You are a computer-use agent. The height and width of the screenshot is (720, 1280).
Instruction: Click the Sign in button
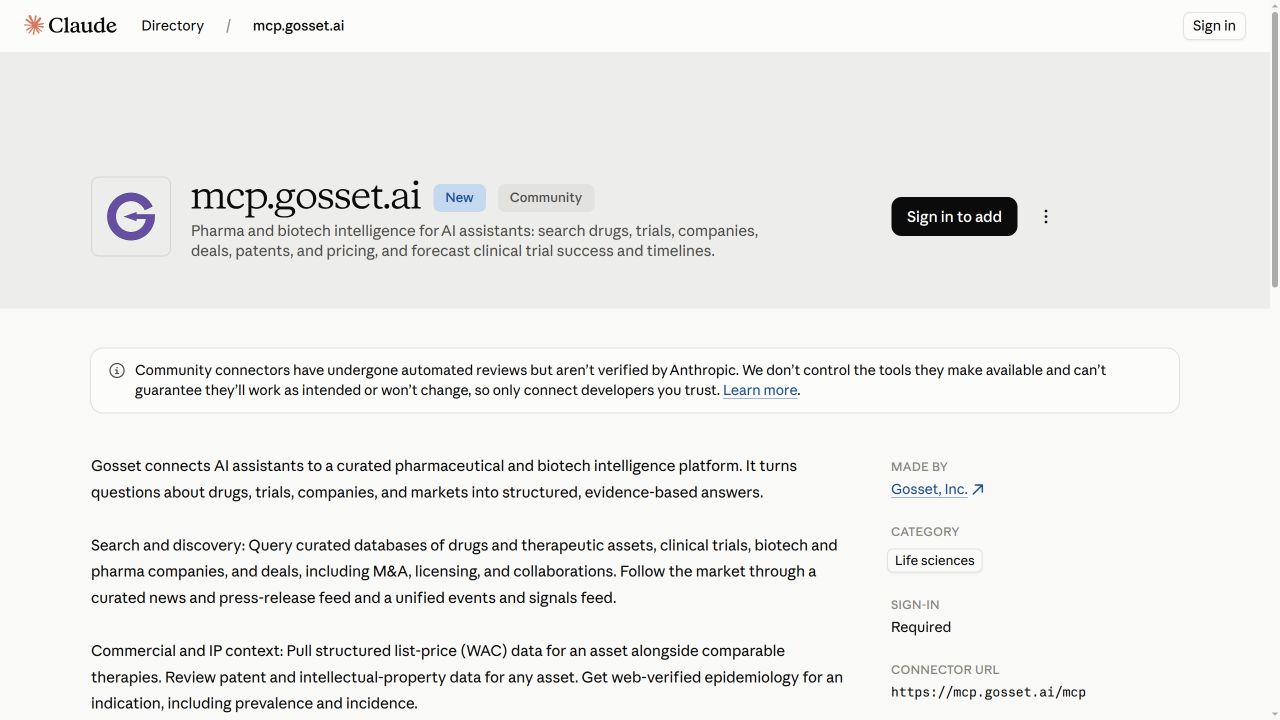(1214, 26)
